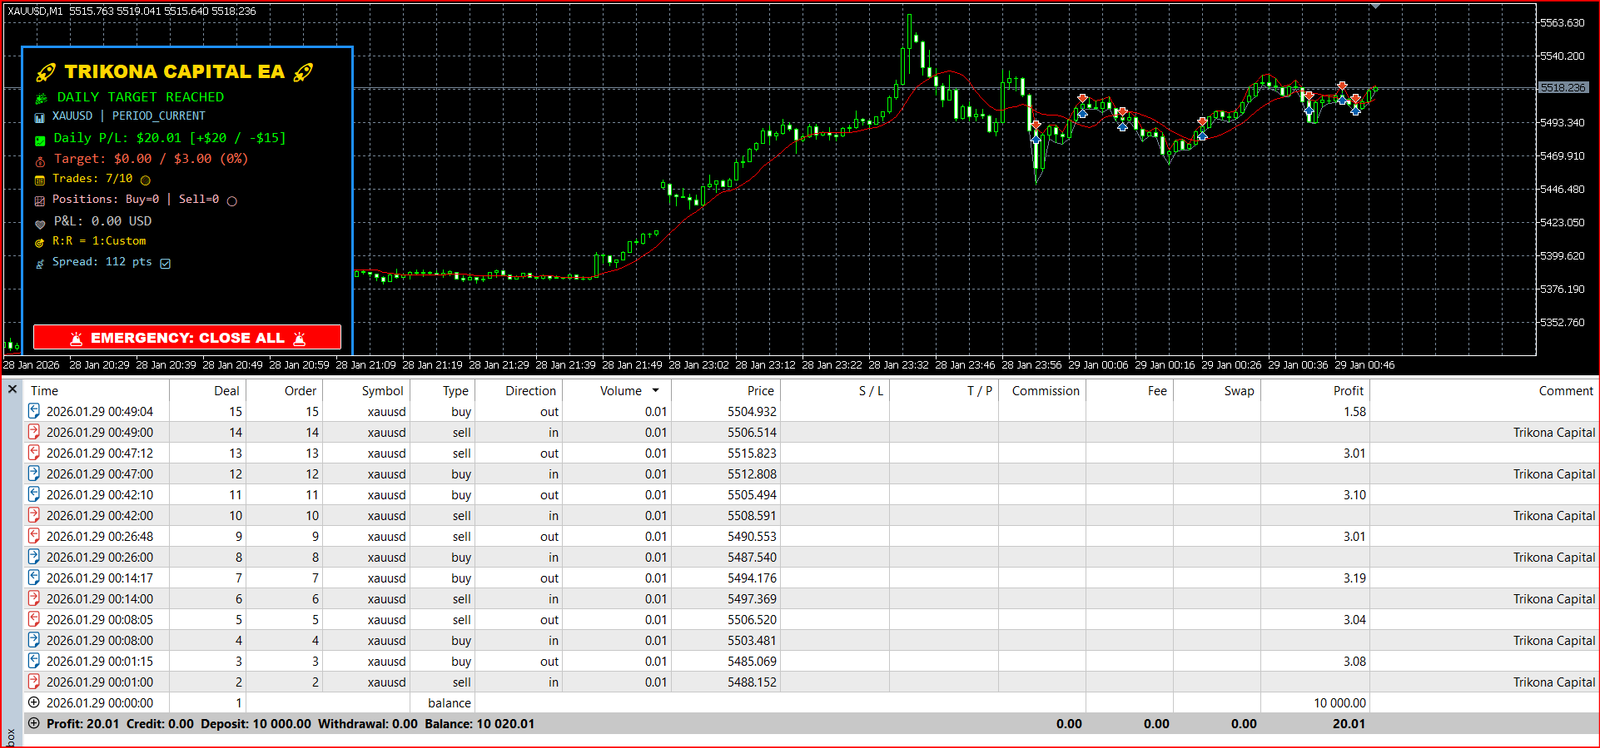The image size is (1600, 748).
Task: Click the heart icon next to P&L
Action: [40, 223]
